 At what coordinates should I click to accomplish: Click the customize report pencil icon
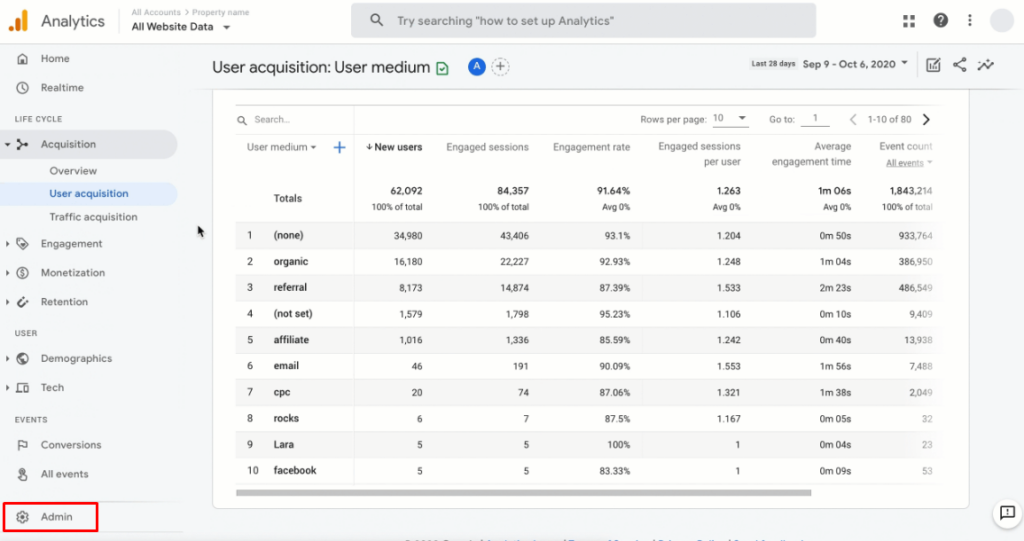tap(933, 65)
